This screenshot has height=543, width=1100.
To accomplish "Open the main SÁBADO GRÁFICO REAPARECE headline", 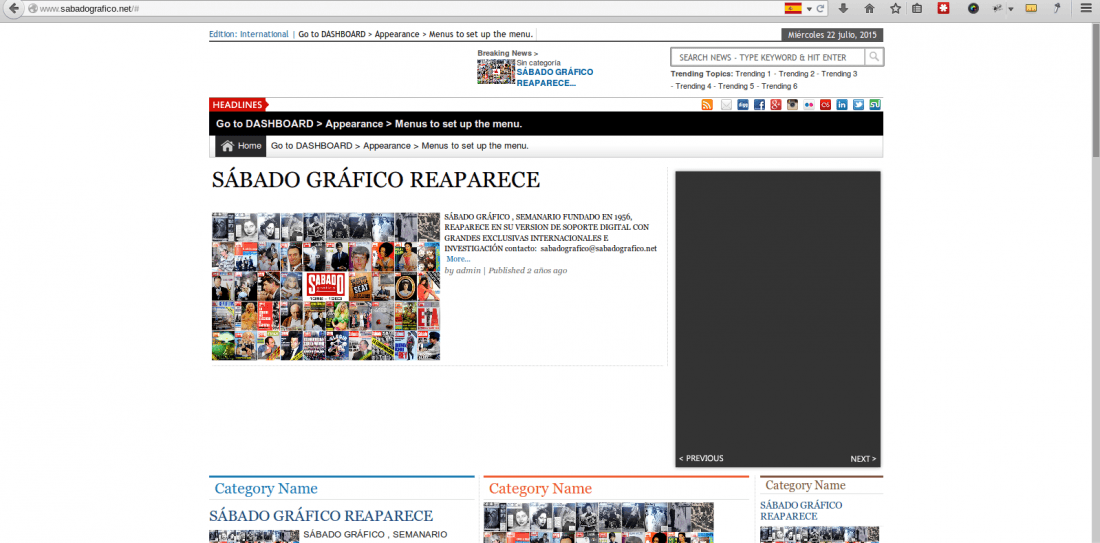I will tap(376, 180).
